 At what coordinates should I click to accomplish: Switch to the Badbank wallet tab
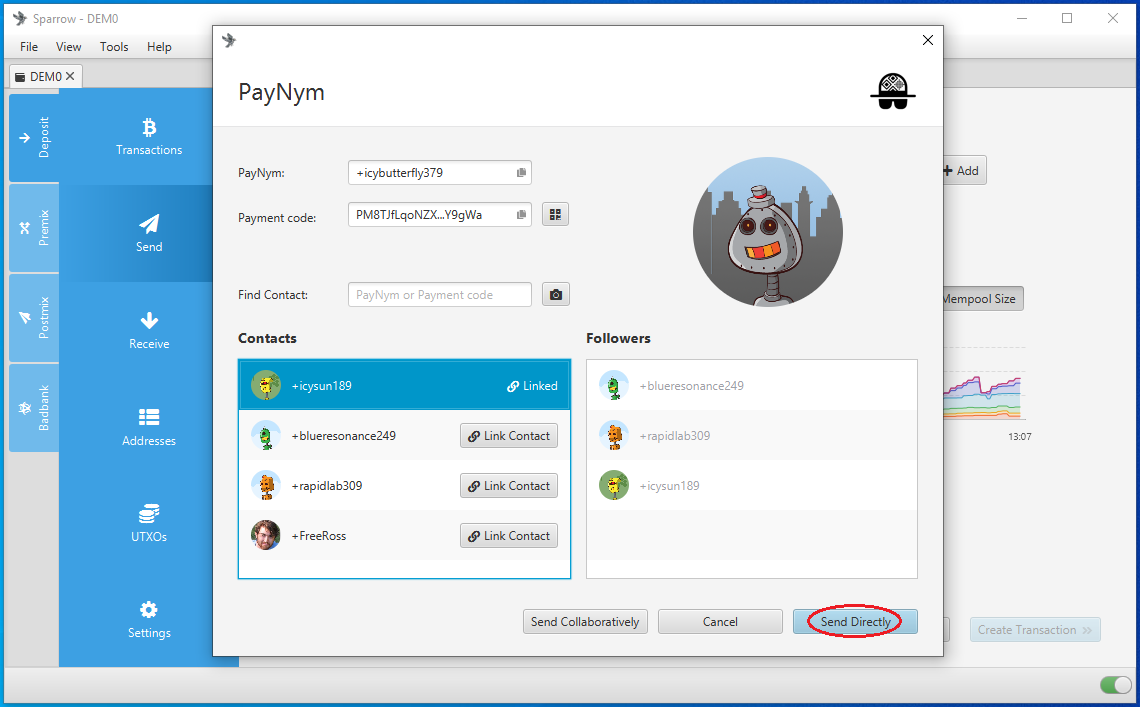(x=34, y=408)
